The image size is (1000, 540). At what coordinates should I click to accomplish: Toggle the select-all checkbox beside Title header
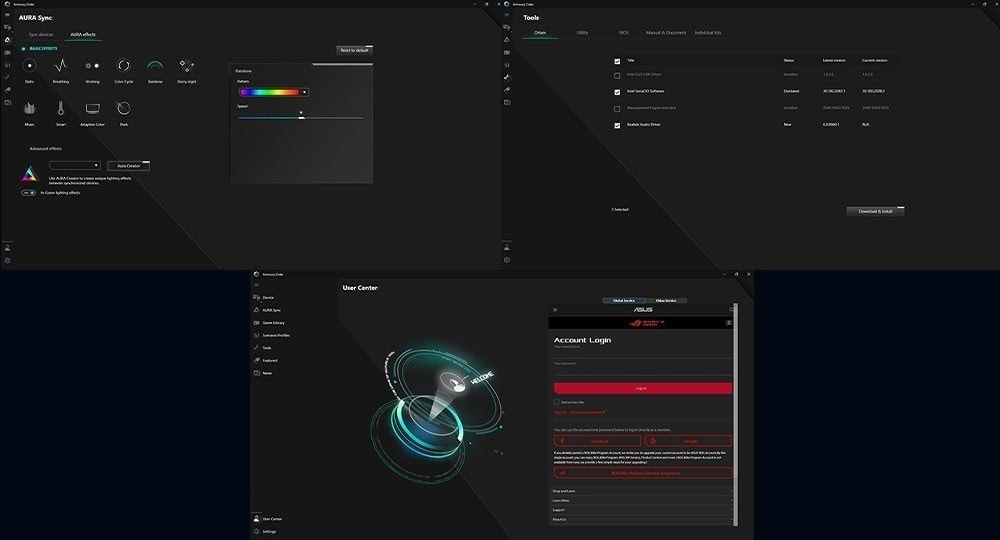[617, 61]
